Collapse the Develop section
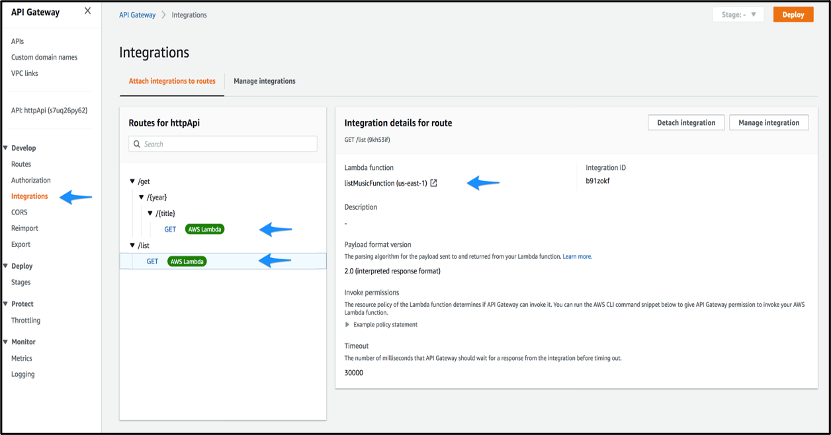The height and width of the screenshot is (435, 831). 5,148
